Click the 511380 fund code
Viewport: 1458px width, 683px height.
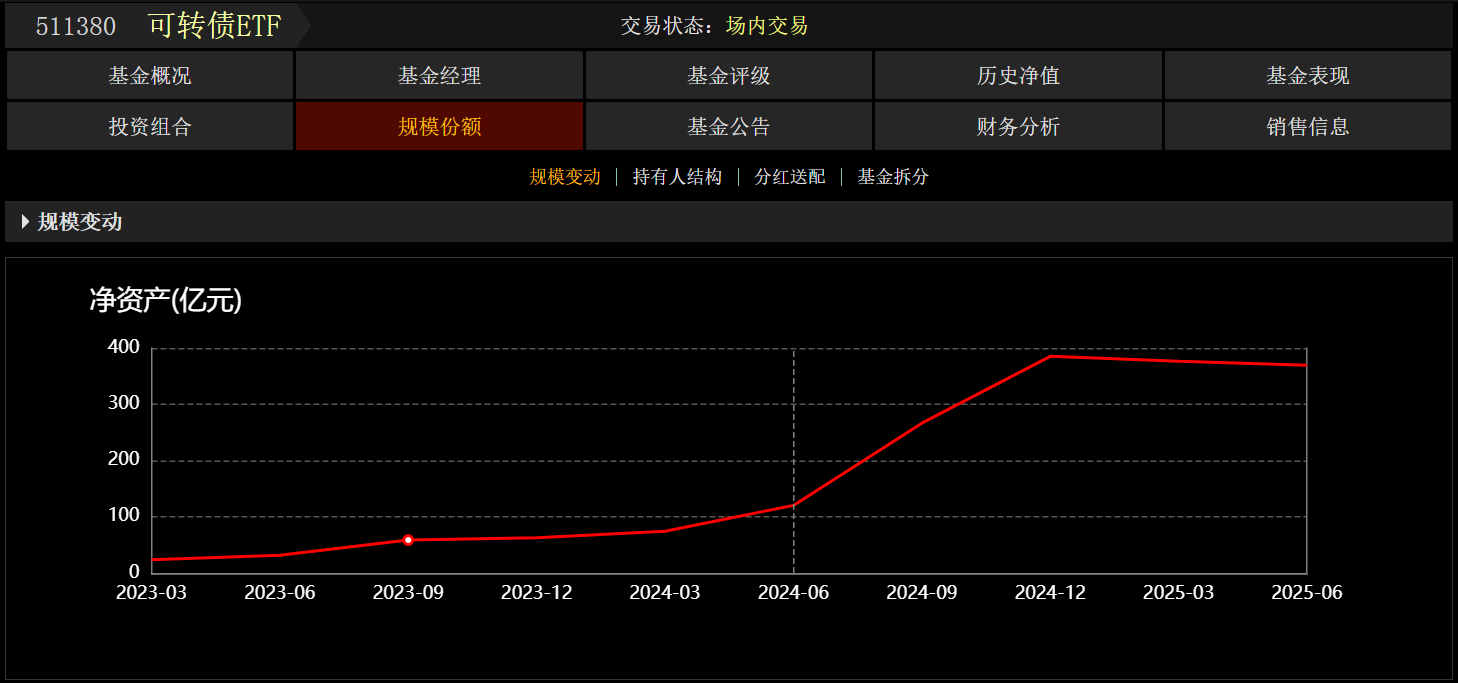(x=76, y=27)
